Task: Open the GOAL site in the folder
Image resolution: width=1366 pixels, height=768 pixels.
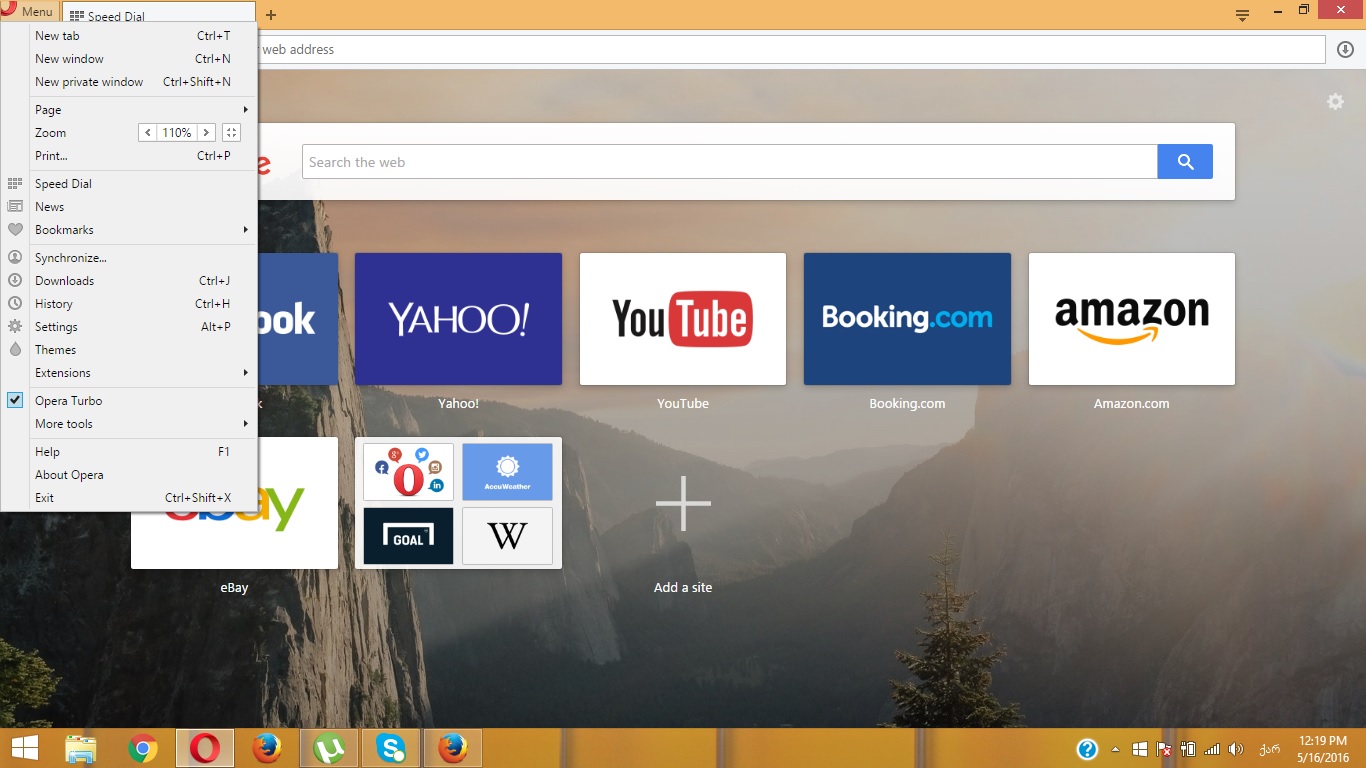Action: 408,536
